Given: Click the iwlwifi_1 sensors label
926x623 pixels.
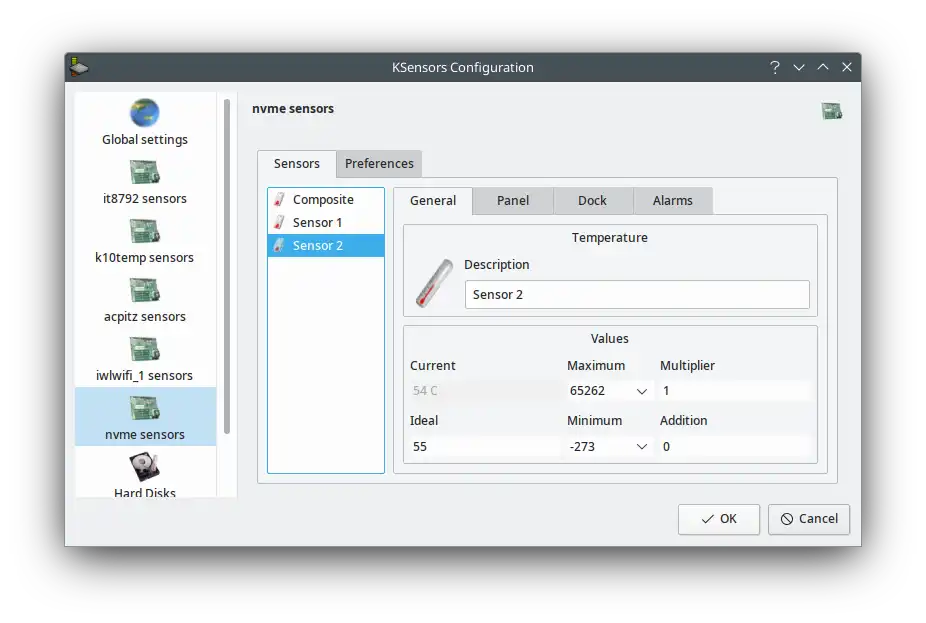Looking at the screenshot, I should click(x=145, y=376).
